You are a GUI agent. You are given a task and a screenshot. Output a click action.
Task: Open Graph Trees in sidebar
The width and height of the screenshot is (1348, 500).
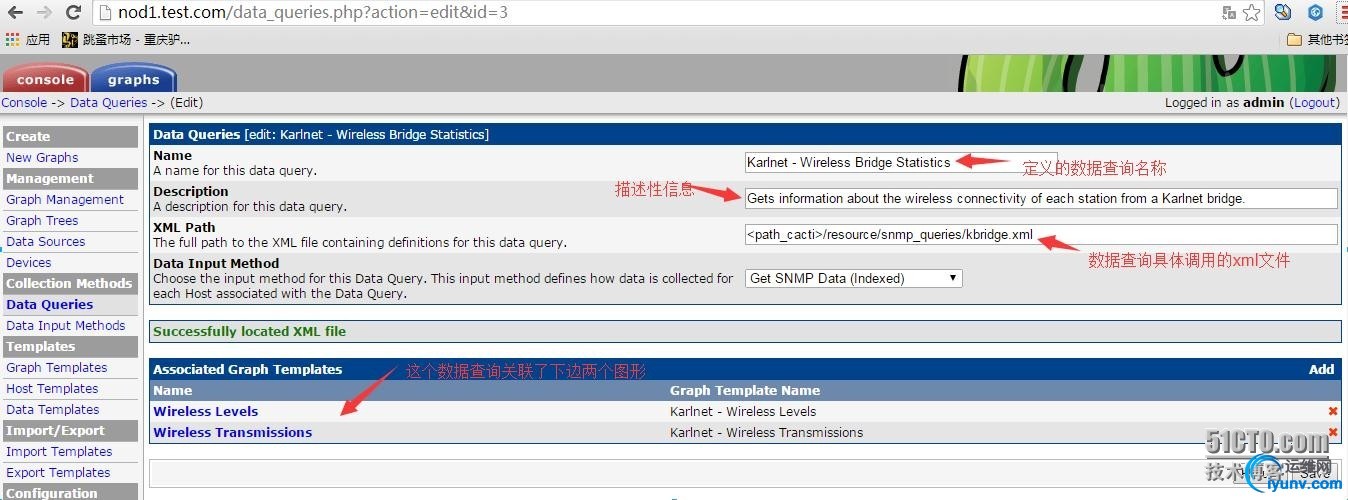coord(42,220)
